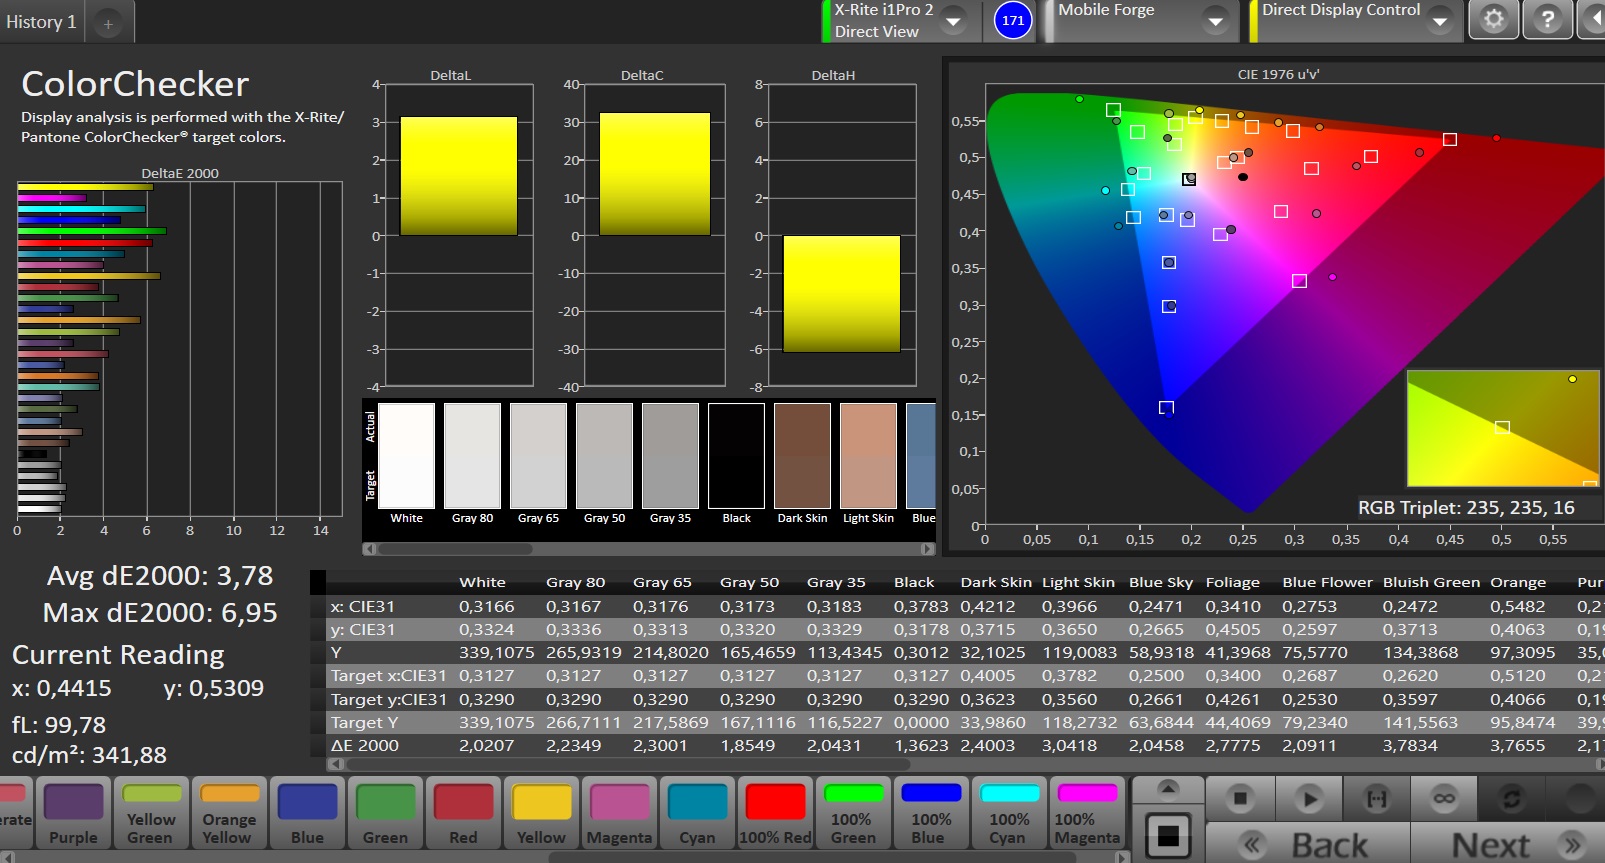Image resolution: width=1605 pixels, height=863 pixels.
Task: Open help with the question mark icon
Action: pyautogui.click(x=1547, y=20)
